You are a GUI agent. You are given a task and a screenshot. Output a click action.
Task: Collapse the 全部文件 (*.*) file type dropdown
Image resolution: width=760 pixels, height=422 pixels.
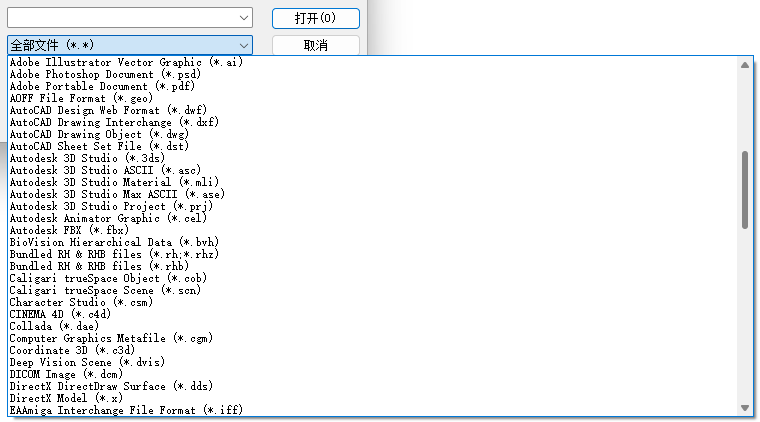point(244,45)
